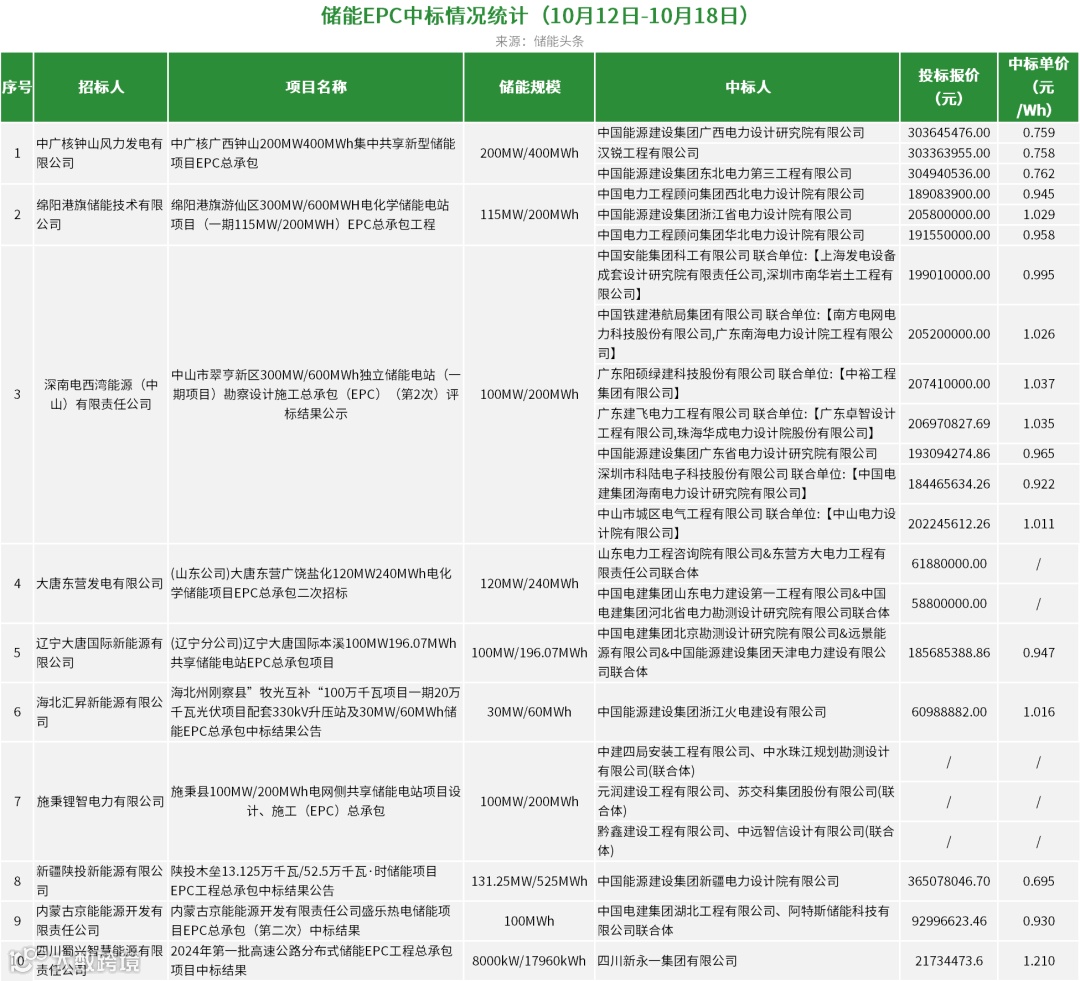Viewport: 1080px width, 981px height.
Task: Click winner cell 汉锐工程有限公司
Action: 648,153
